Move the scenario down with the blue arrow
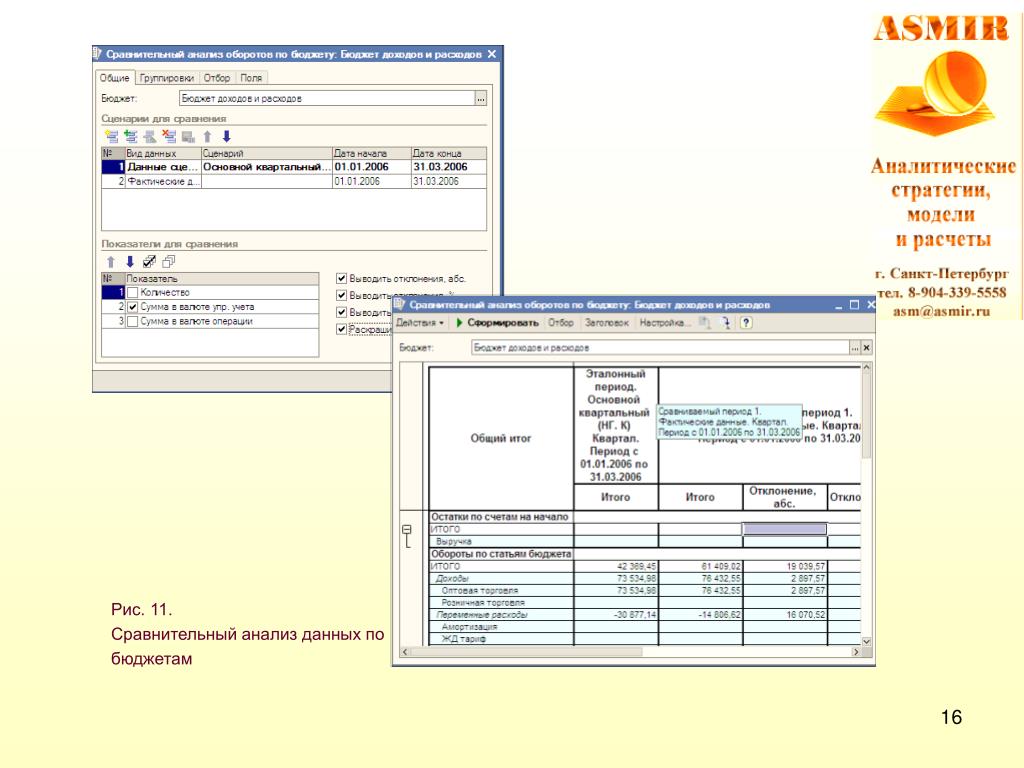This screenshot has height=768, width=1024. click(x=227, y=136)
